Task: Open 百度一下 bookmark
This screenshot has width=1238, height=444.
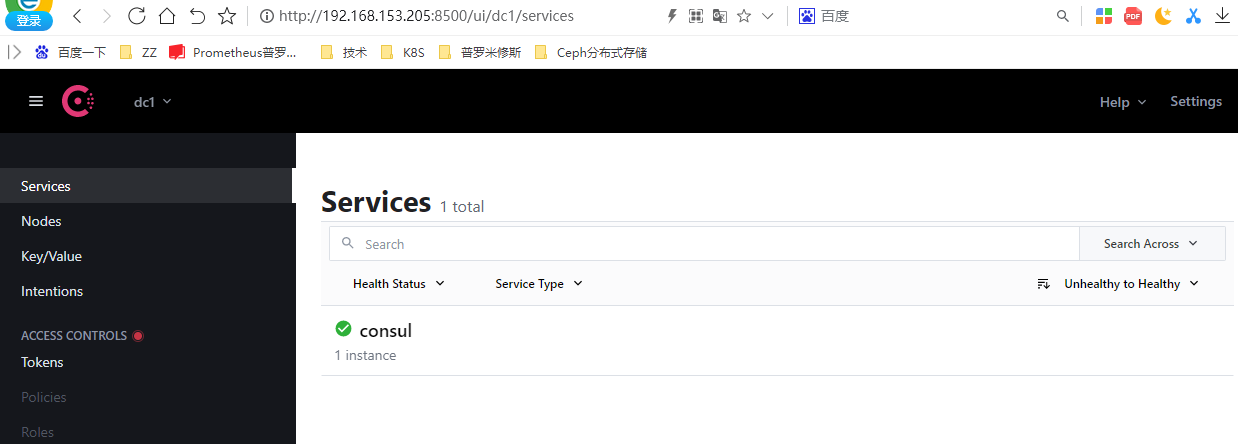Action: [71, 52]
